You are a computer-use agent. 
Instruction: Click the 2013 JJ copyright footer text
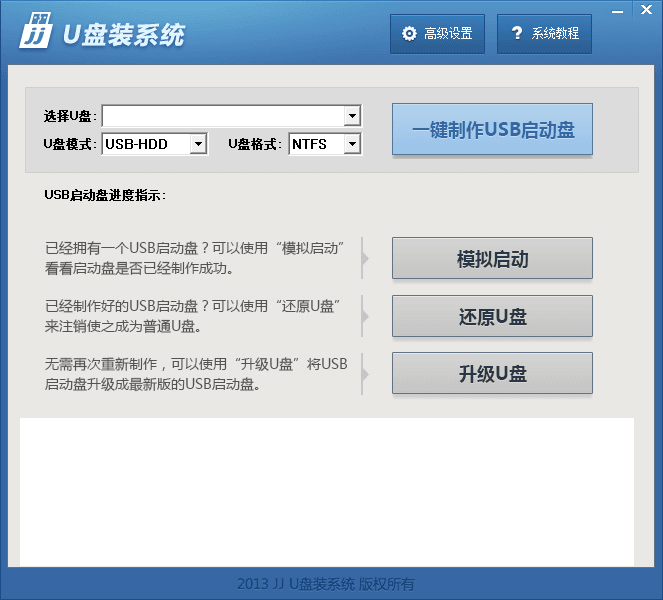(x=326, y=584)
